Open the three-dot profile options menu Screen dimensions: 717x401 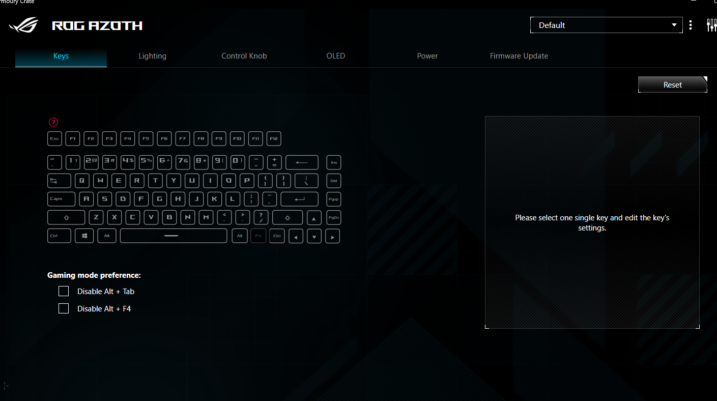pos(690,25)
